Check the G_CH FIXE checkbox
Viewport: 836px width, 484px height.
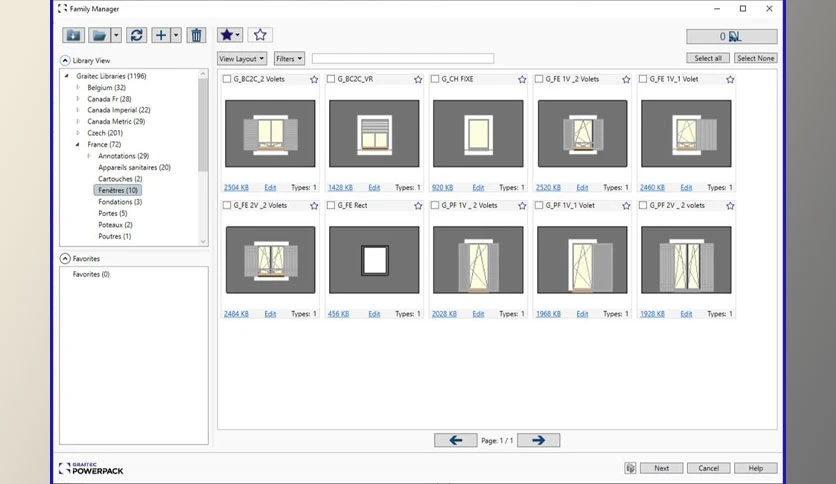pos(435,79)
